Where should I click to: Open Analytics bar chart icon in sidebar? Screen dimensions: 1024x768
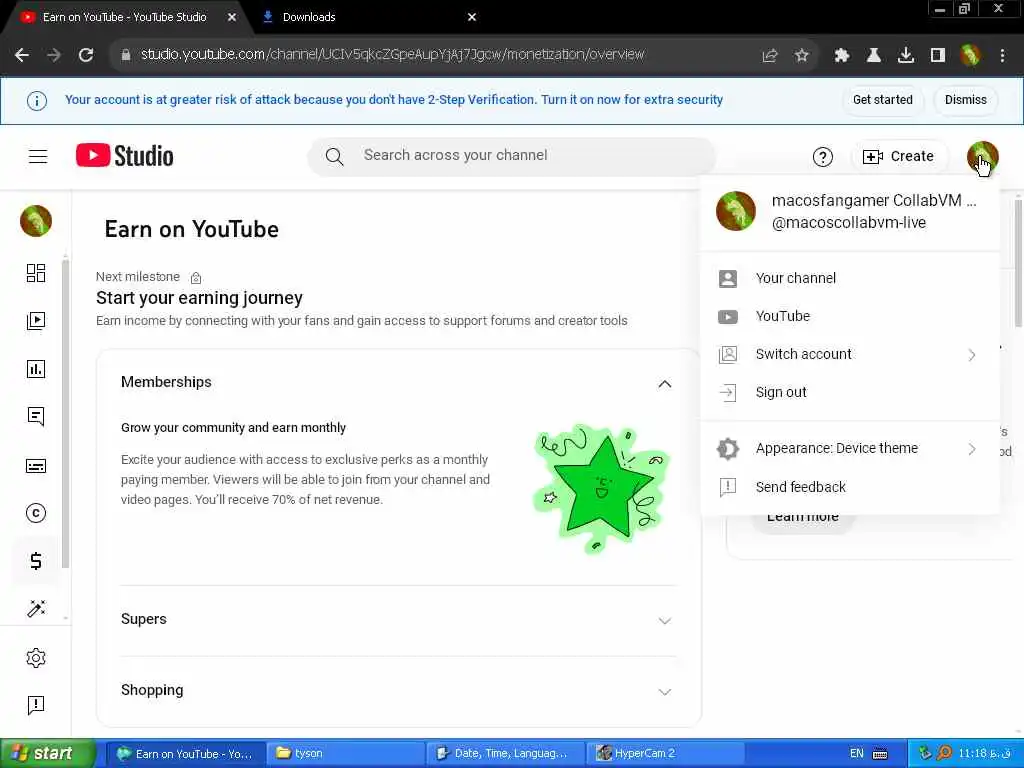pyautogui.click(x=36, y=369)
